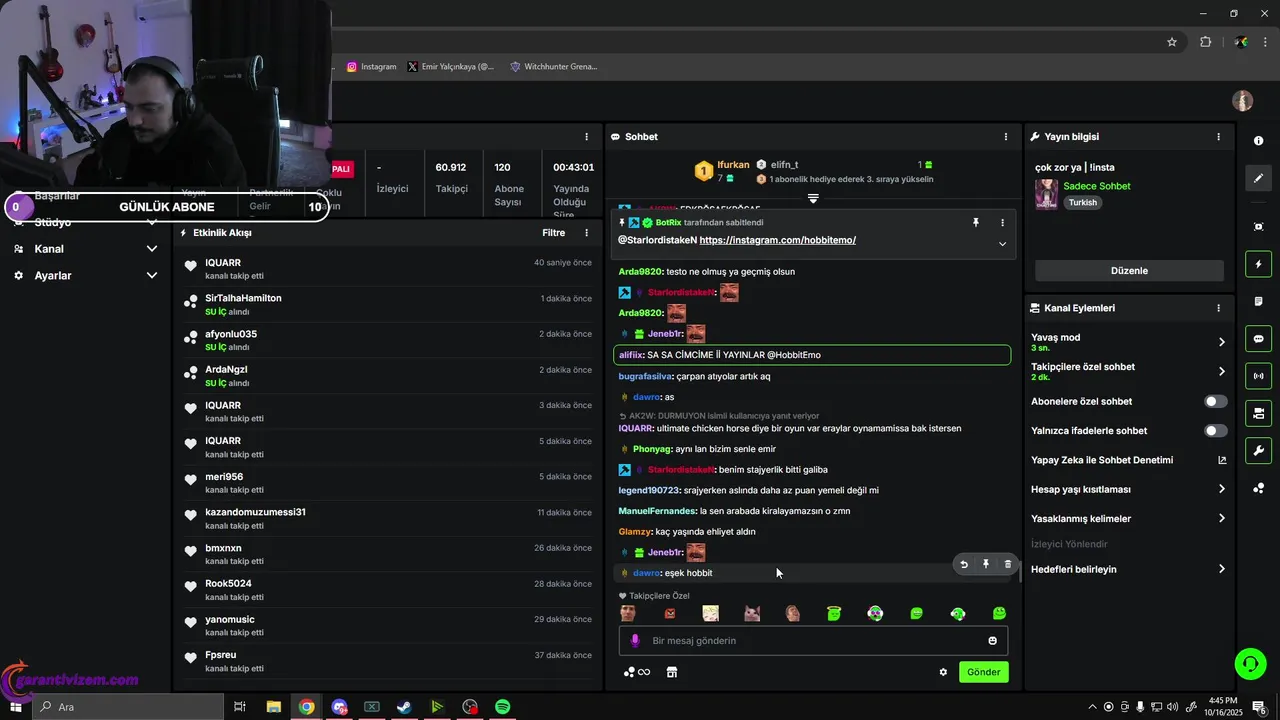Open File Explorer from the taskbar
The height and width of the screenshot is (720, 1280).
273,707
